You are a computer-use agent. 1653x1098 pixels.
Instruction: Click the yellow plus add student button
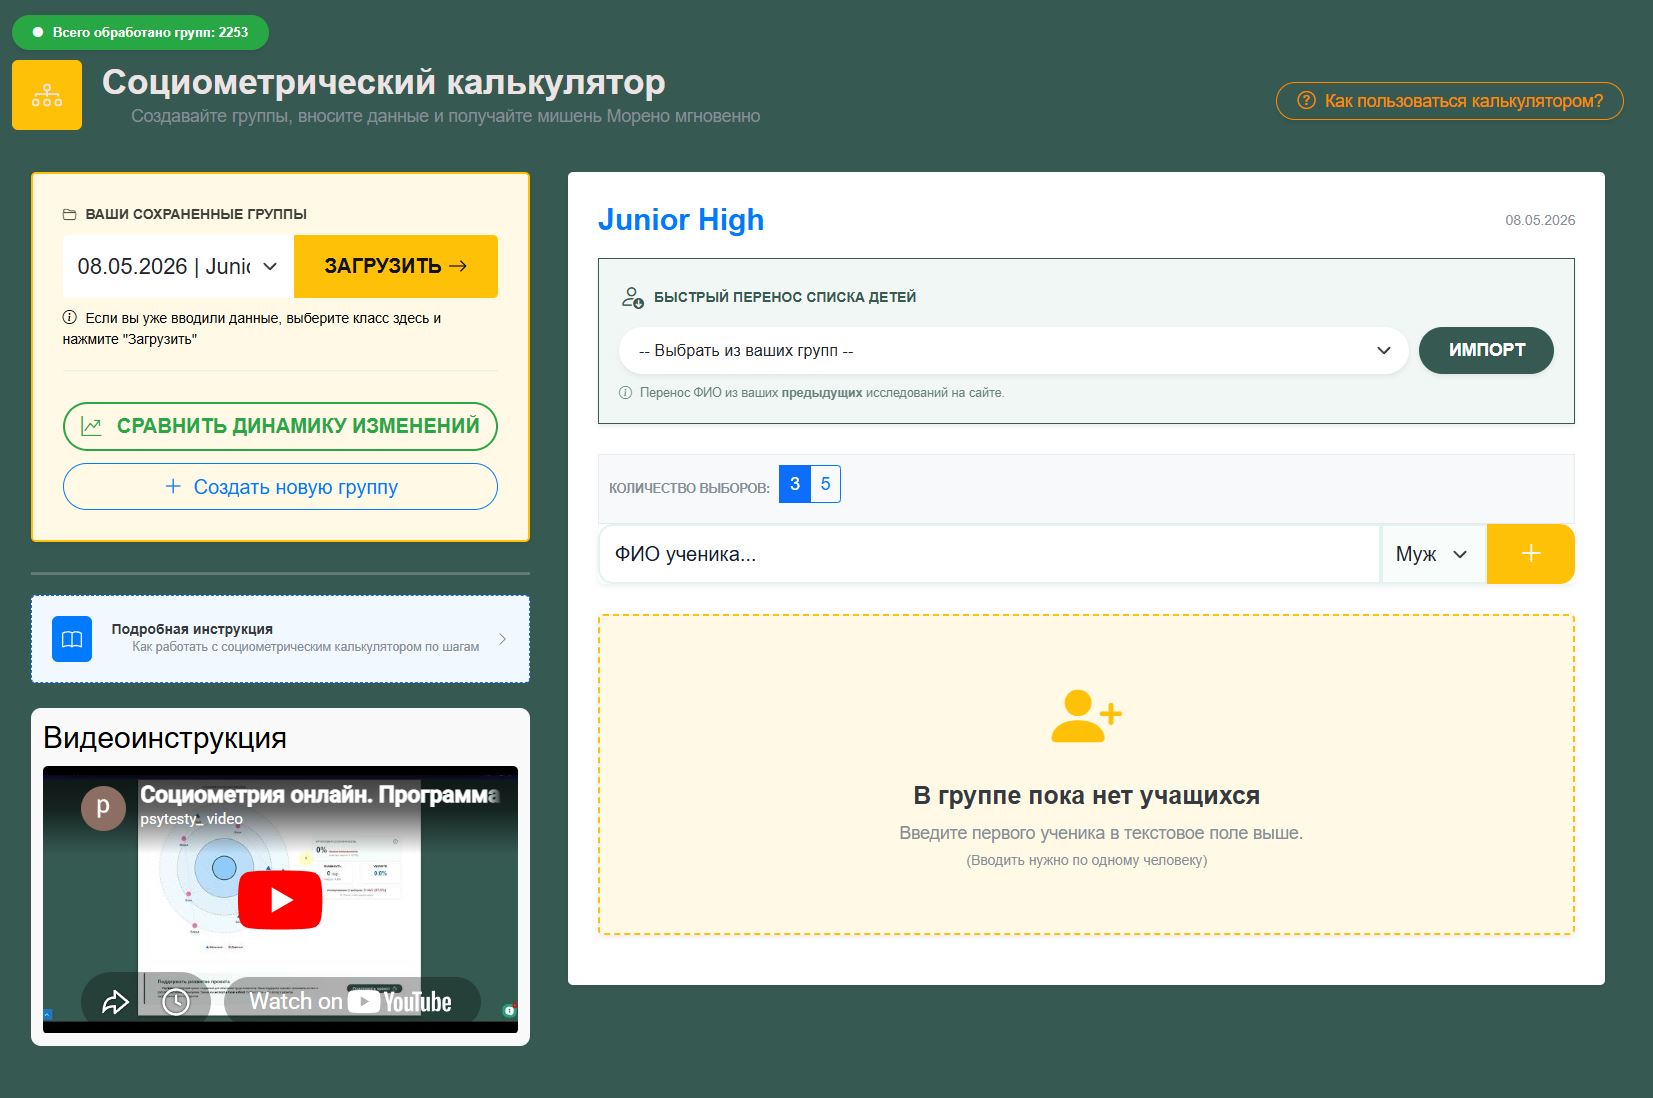[1531, 554]
